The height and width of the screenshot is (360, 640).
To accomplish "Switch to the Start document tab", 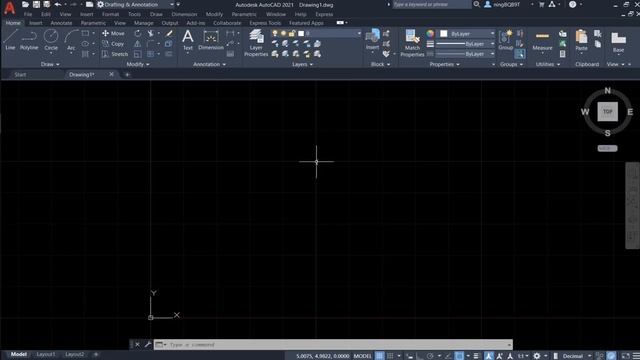I will [x=20, y=75].
